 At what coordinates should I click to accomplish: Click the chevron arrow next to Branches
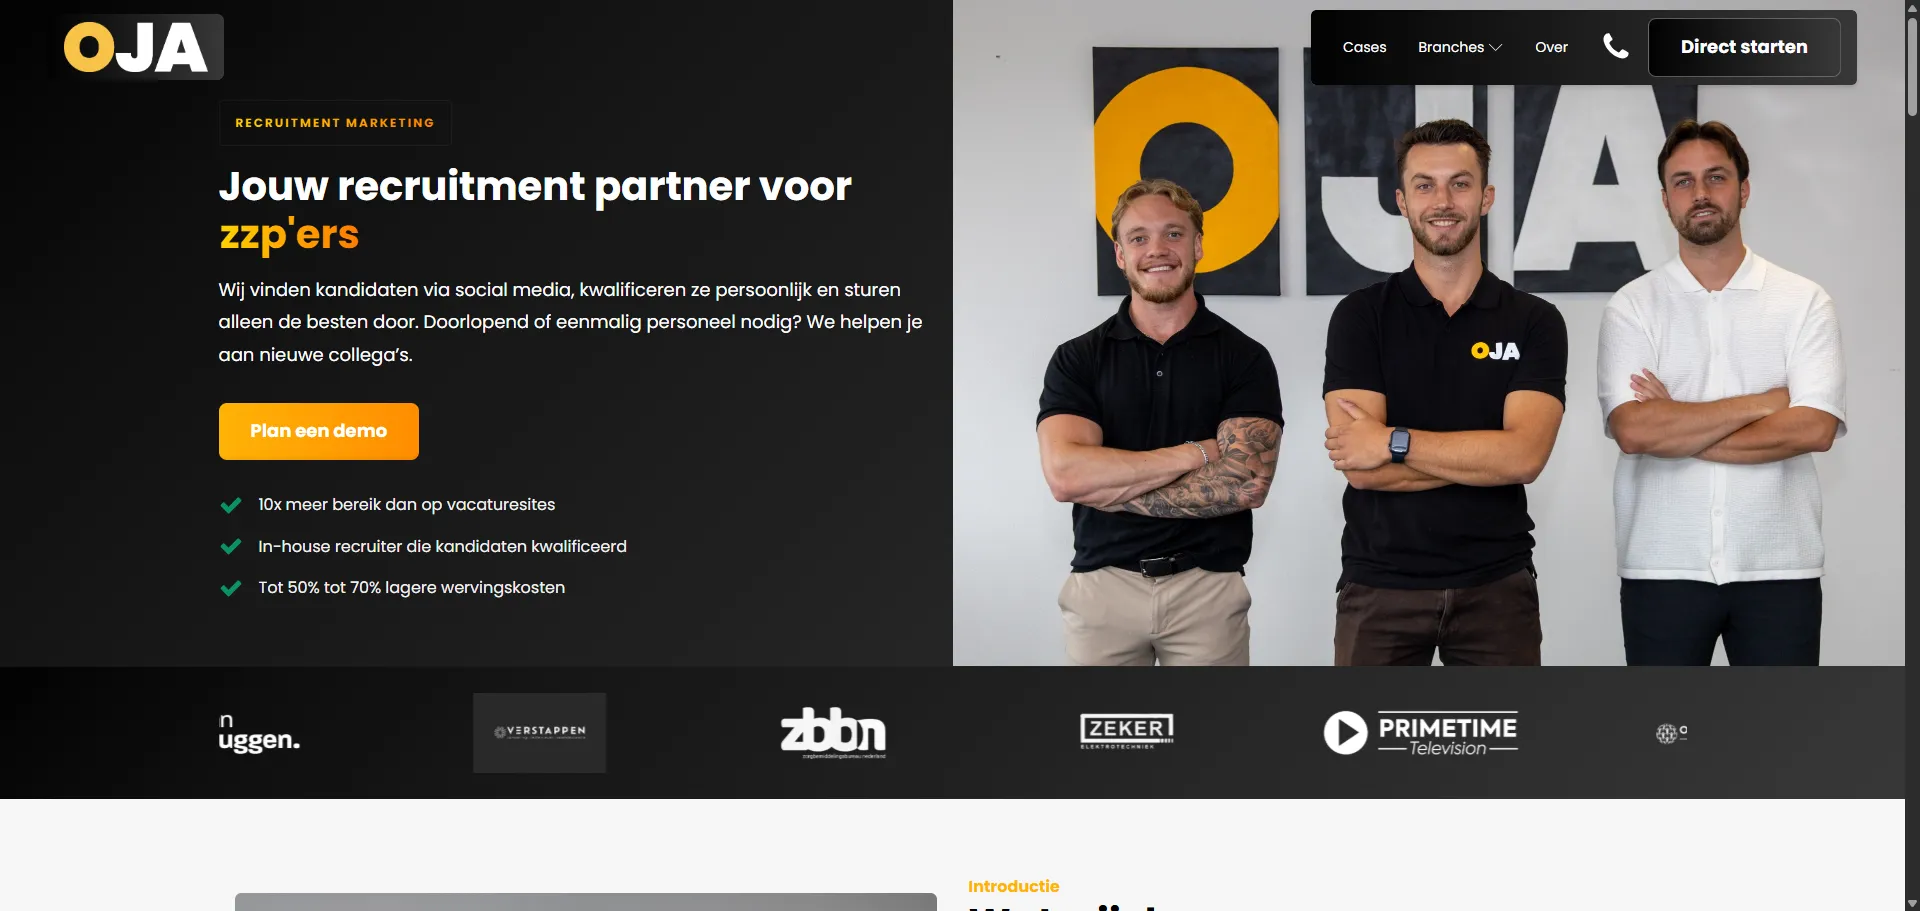pyautogui.click(x=1496, y=48)
